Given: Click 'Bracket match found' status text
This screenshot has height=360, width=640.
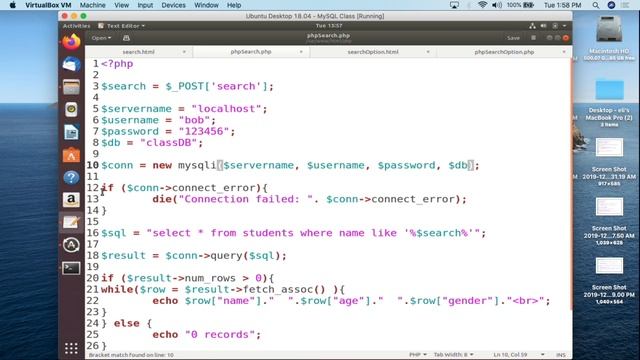Looking at the screenshot, I should (x=131, y=355).
